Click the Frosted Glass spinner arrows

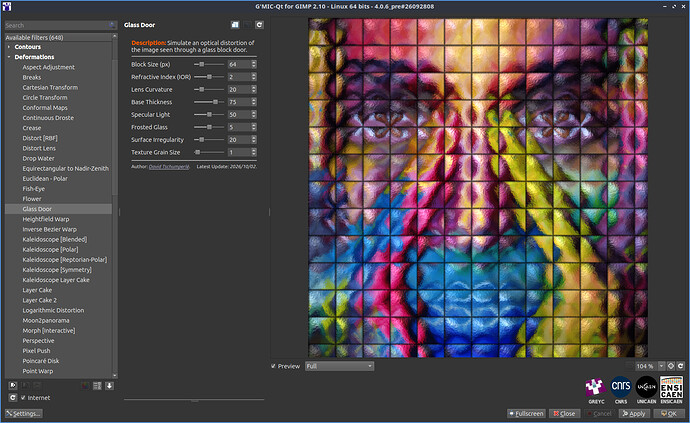pos(254,127)
